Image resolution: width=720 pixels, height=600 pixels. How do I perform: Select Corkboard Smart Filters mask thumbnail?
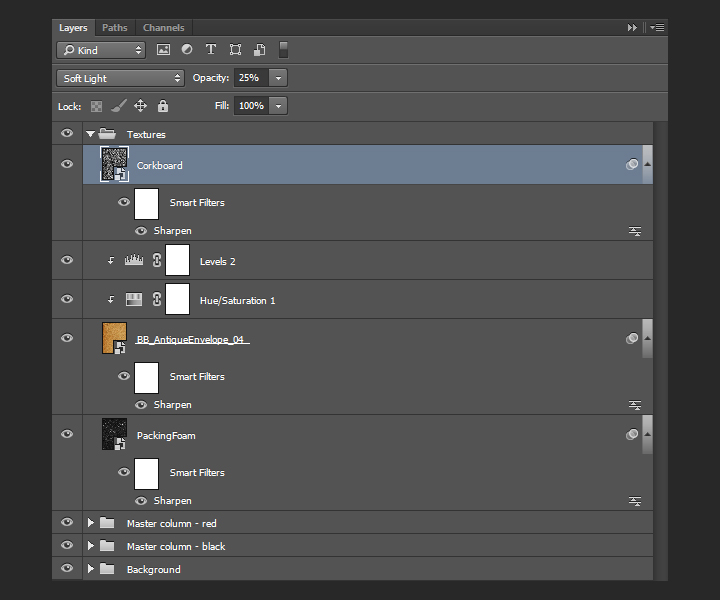[146, 204]
